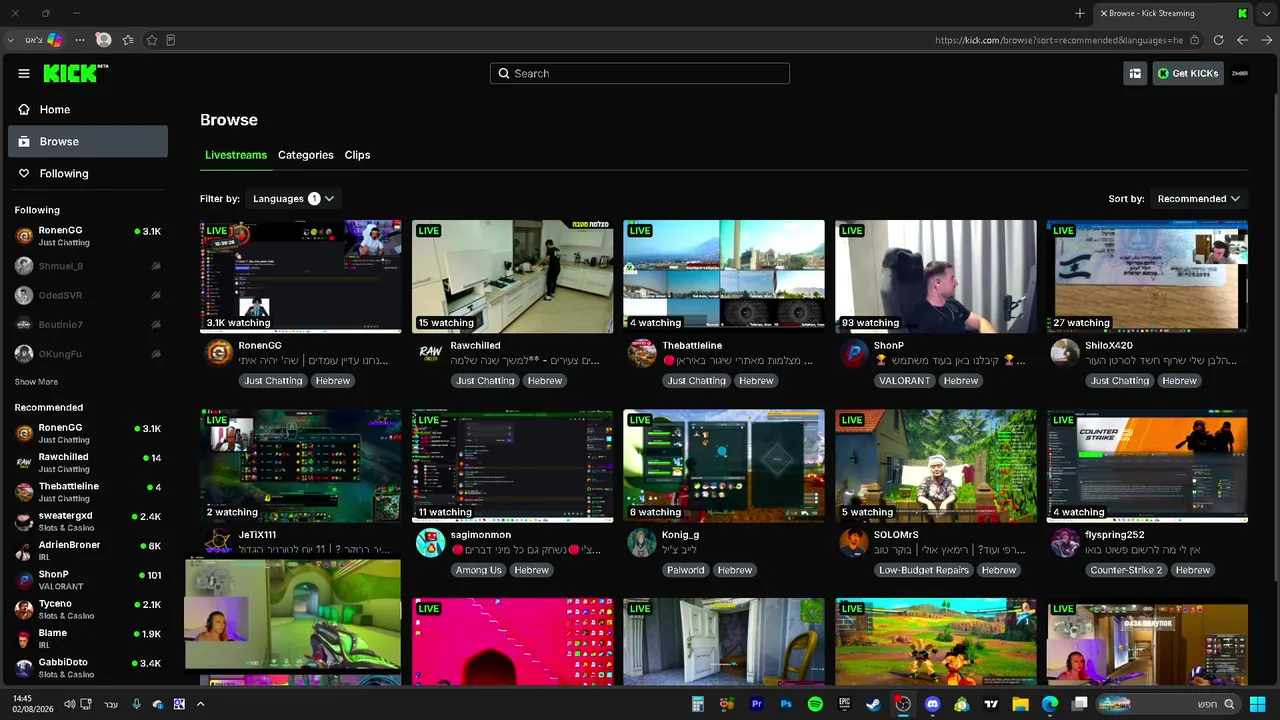Open the user profile avatar menu
Screen dimensions: 1280x720
[1240, 73]
